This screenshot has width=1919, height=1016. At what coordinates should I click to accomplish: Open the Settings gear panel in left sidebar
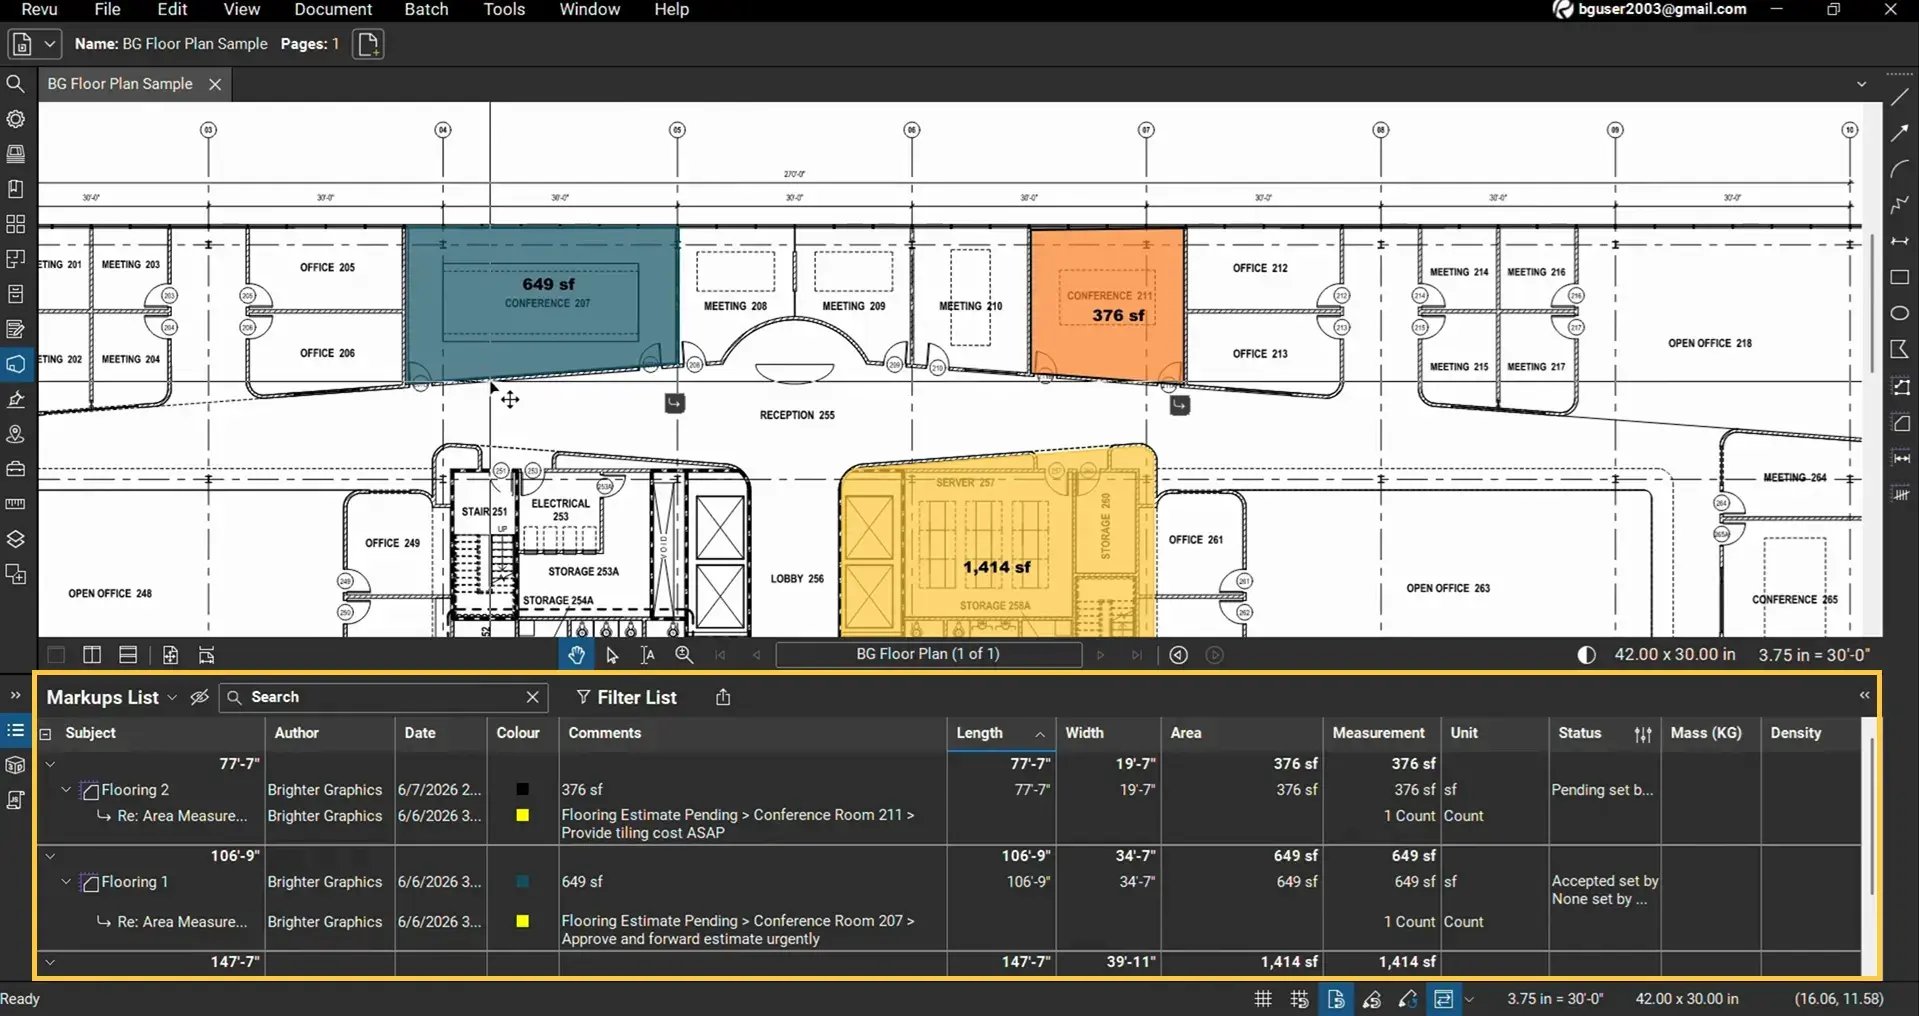(x=15, y=119)
